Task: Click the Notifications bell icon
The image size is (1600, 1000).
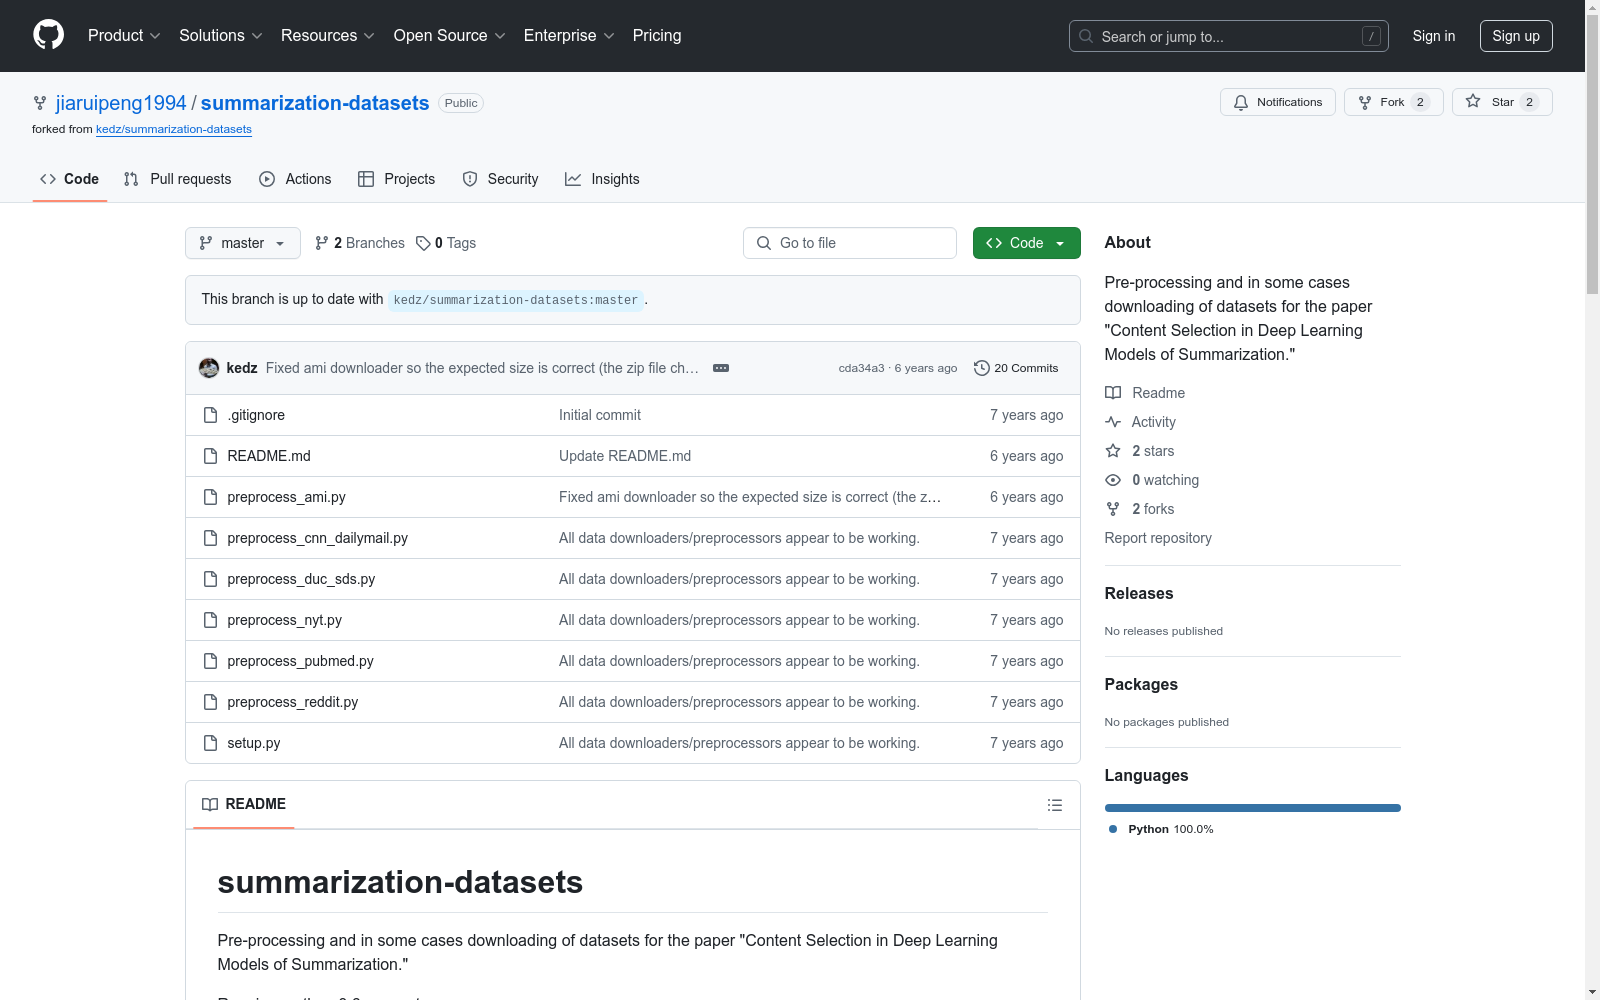Action: coord(1241,102)
